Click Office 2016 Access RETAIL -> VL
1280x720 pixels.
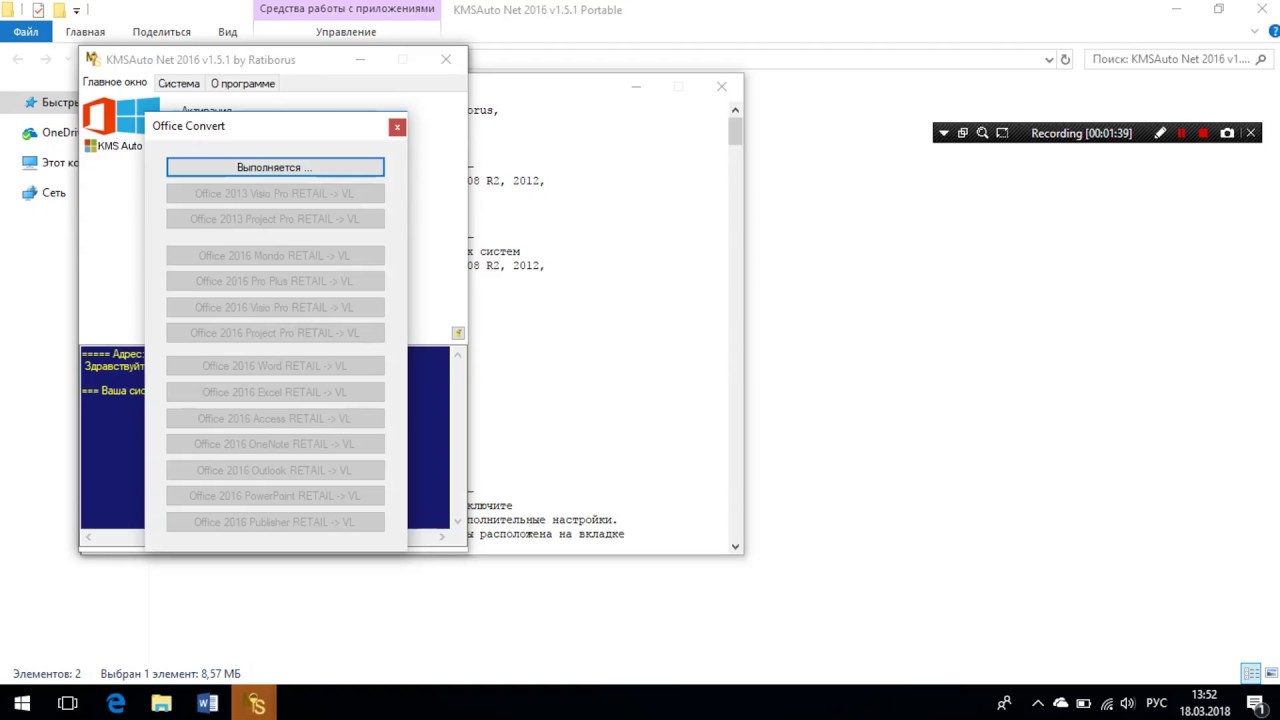coord(275,418)
